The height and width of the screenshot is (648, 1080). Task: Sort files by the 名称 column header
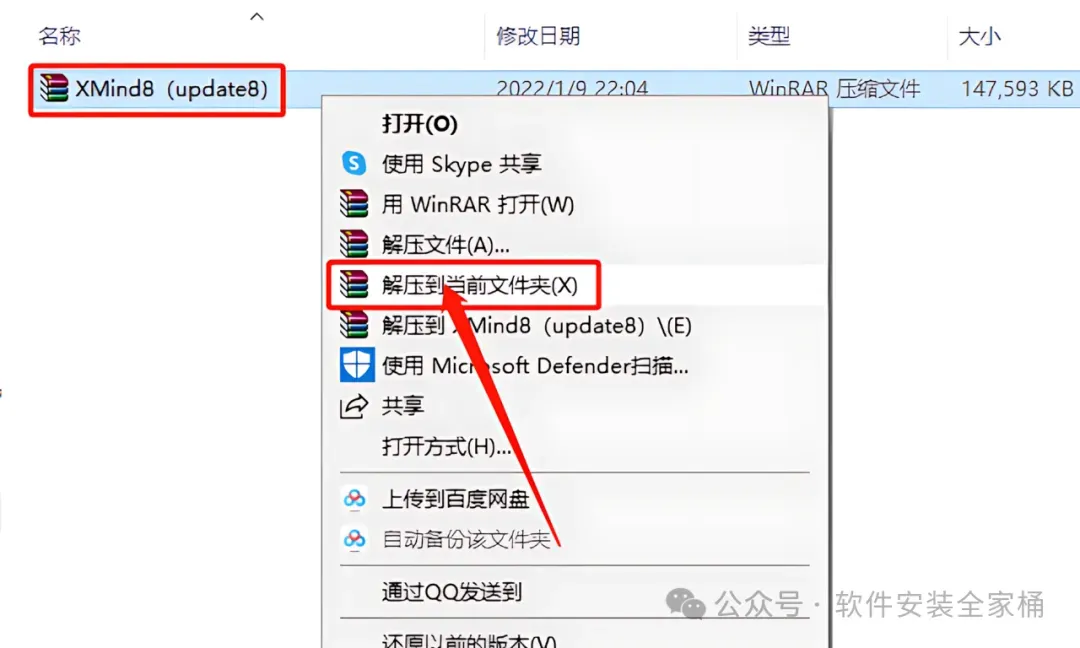click(59, 36)
